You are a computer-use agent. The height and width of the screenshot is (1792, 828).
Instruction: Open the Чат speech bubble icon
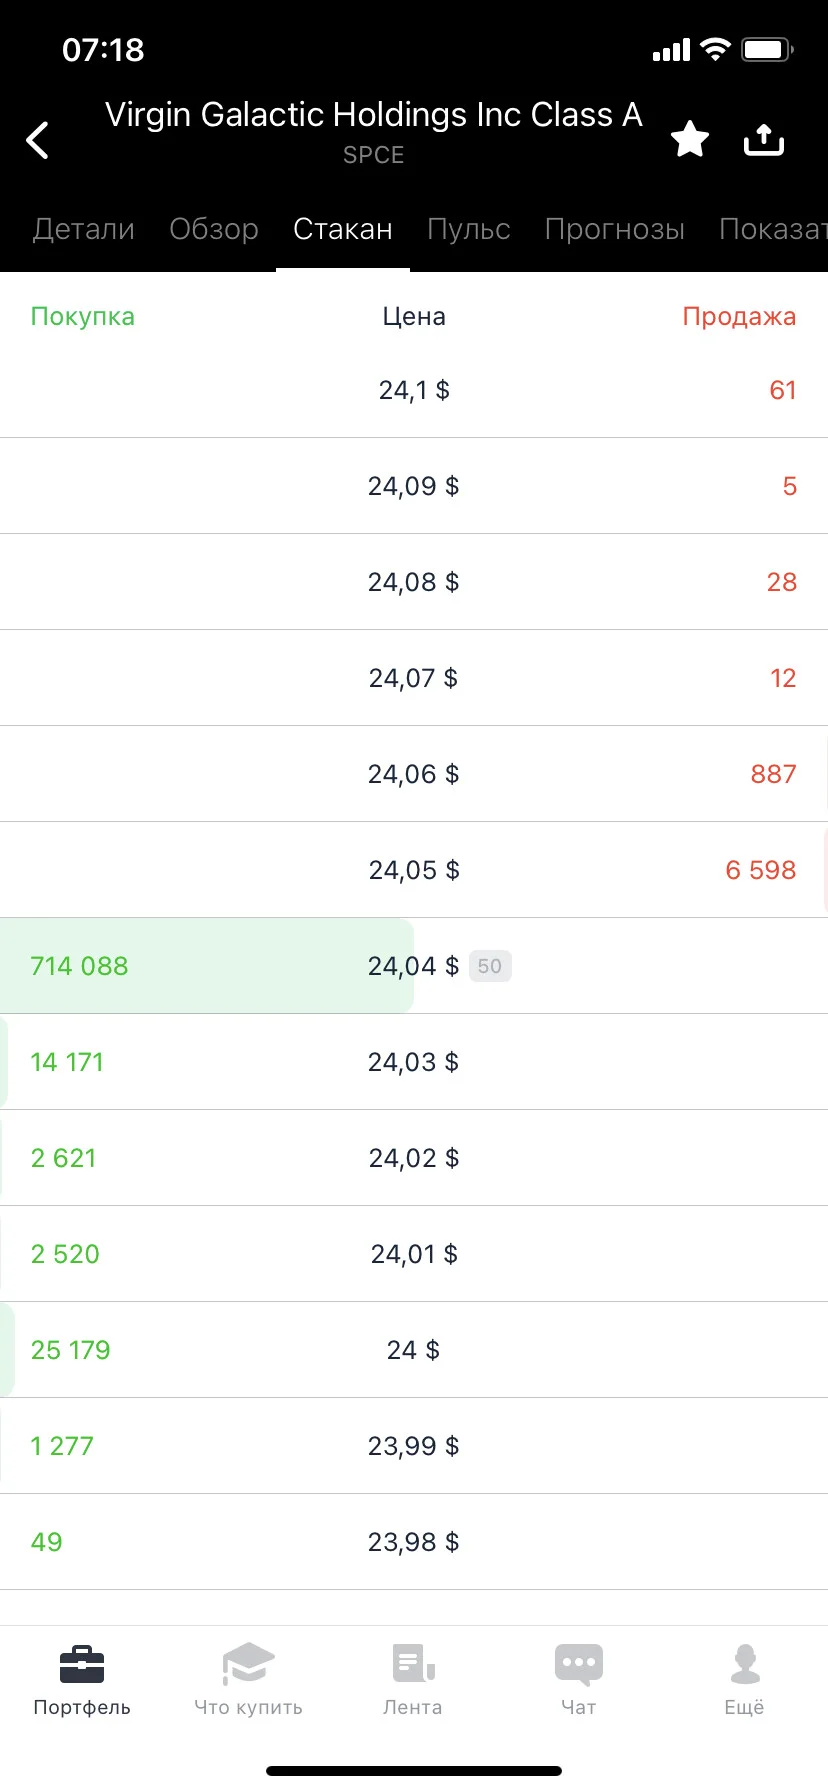[579, 1664]
